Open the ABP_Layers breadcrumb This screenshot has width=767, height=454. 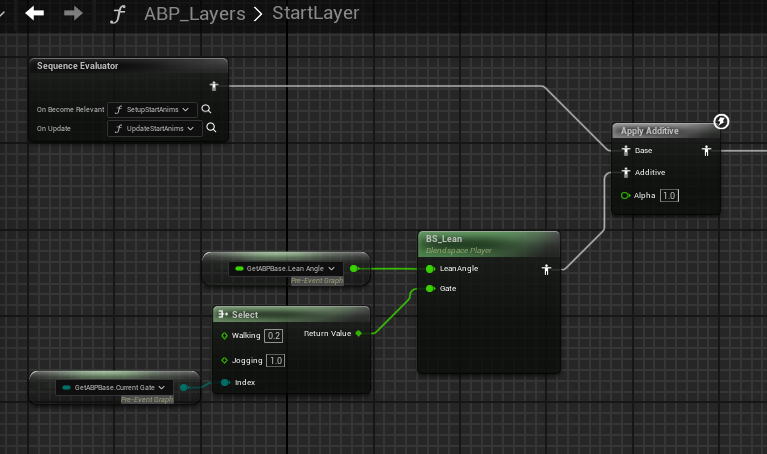pyautogui.click(x=195, y=13)
